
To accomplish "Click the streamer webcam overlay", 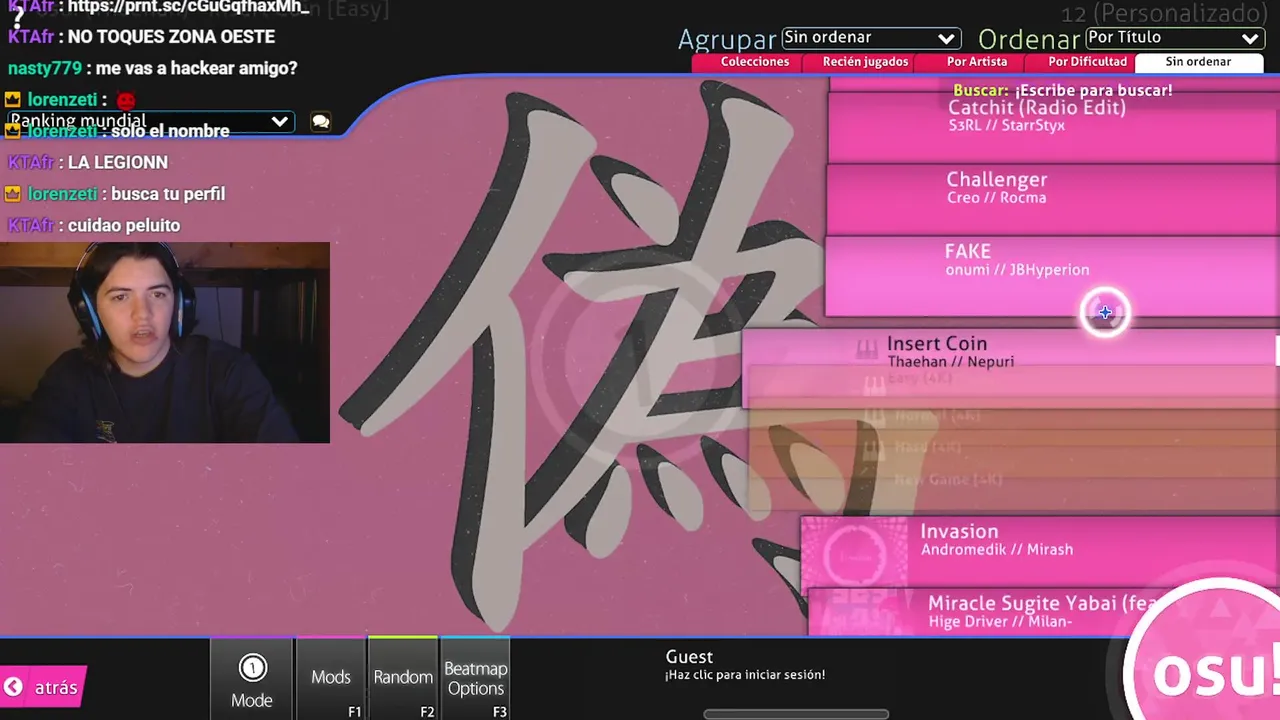I will 165,342.
